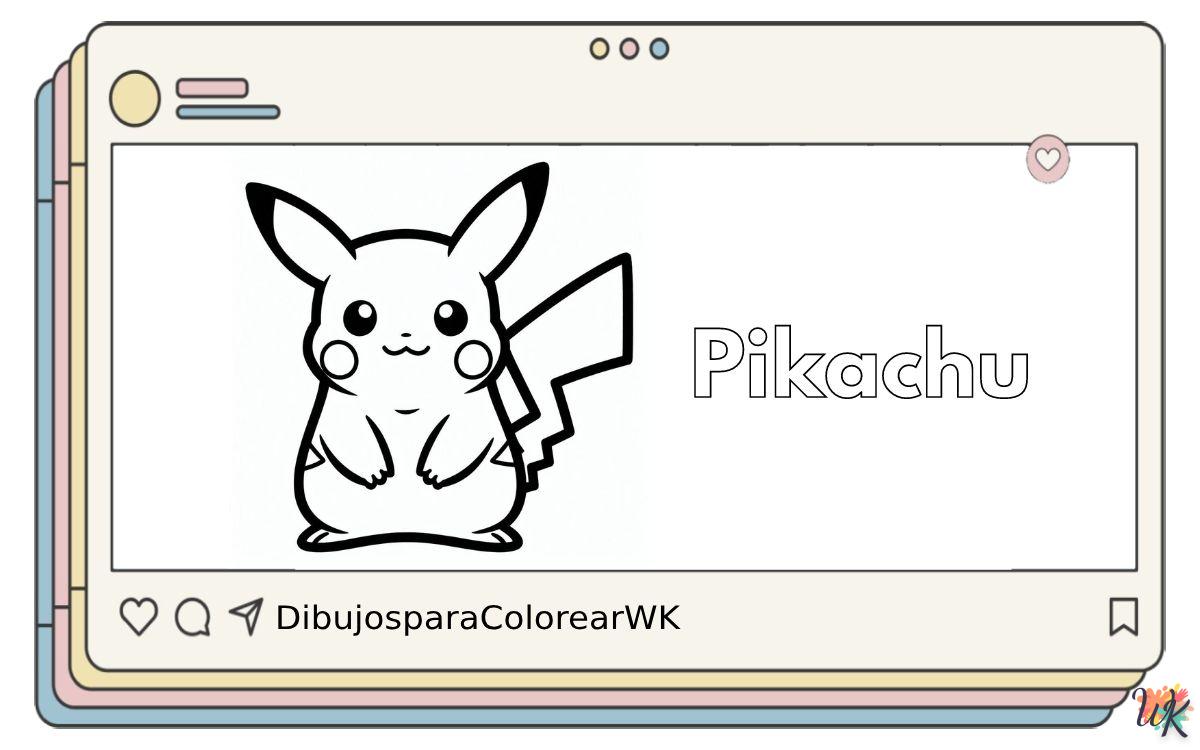Click the pink heart badge on image
The image size is (1200, 750).
tap(1047, 159)
